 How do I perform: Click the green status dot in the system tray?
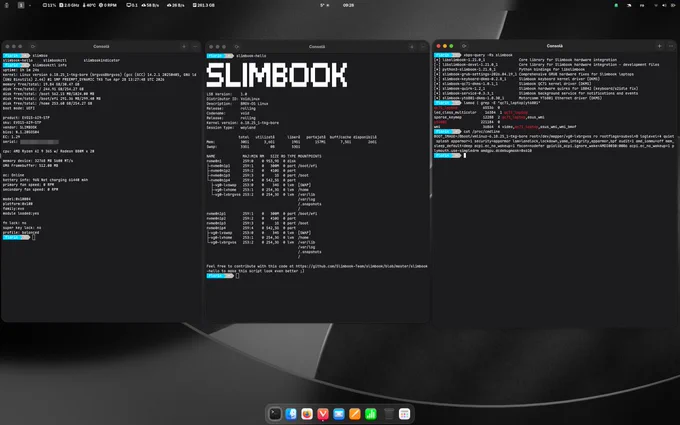[616, 5]
